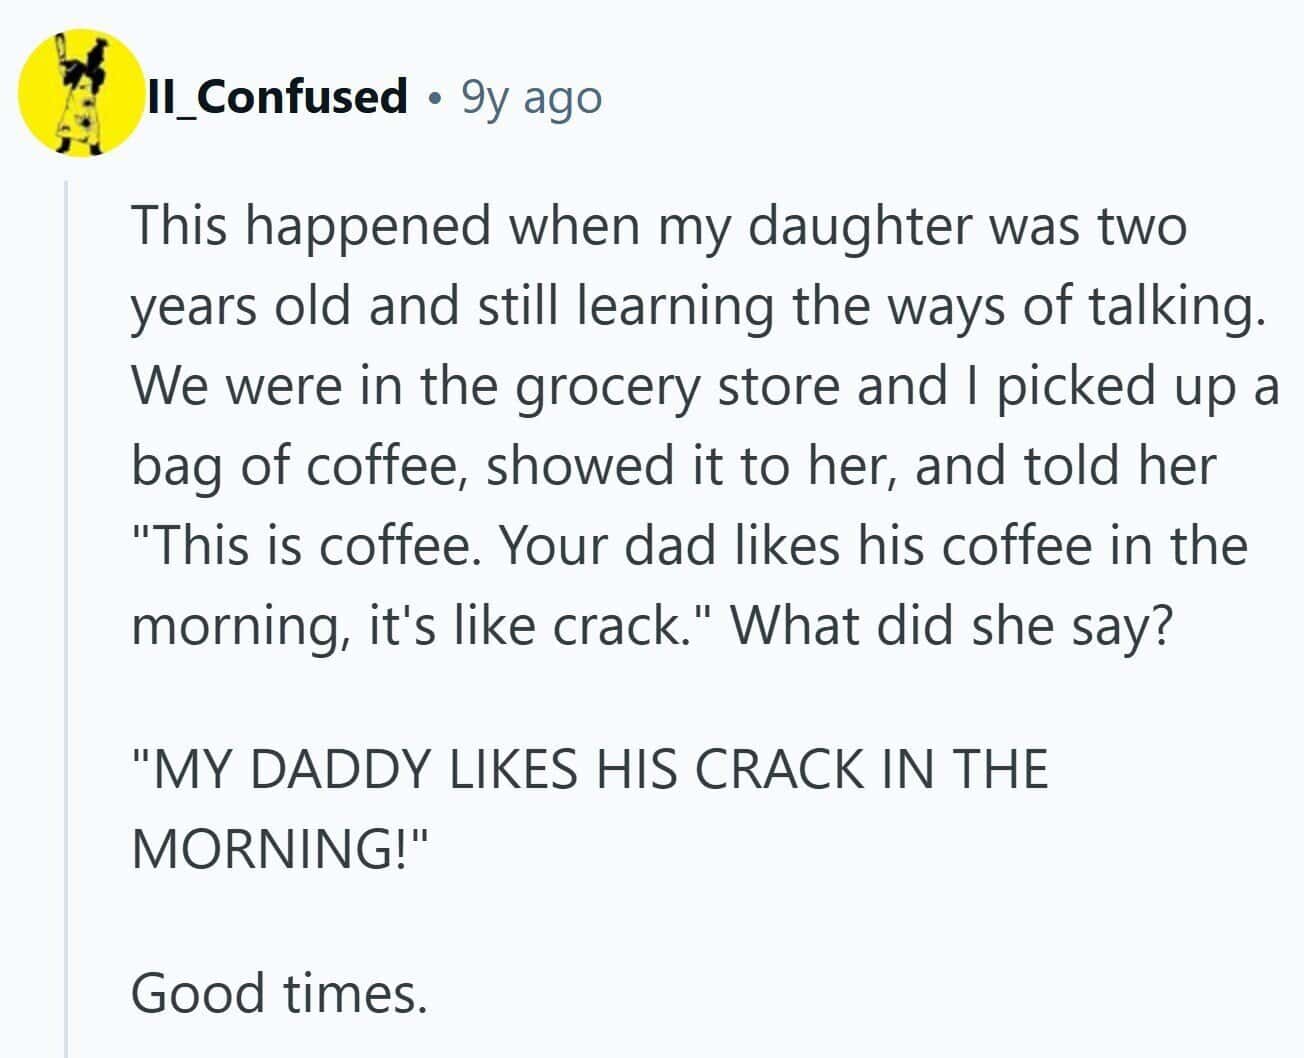Click the closing line "Good times."

pyautogui.click(x=279, y=992)
